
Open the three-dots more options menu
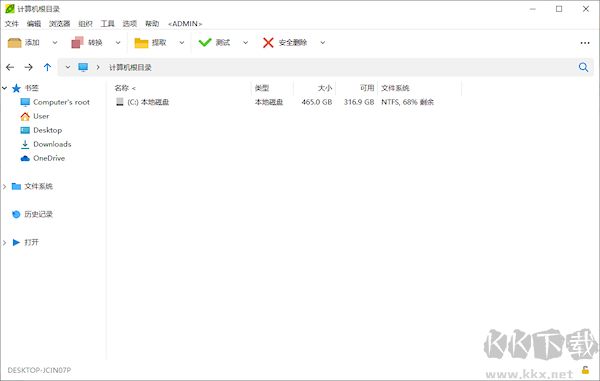(585, 43)
